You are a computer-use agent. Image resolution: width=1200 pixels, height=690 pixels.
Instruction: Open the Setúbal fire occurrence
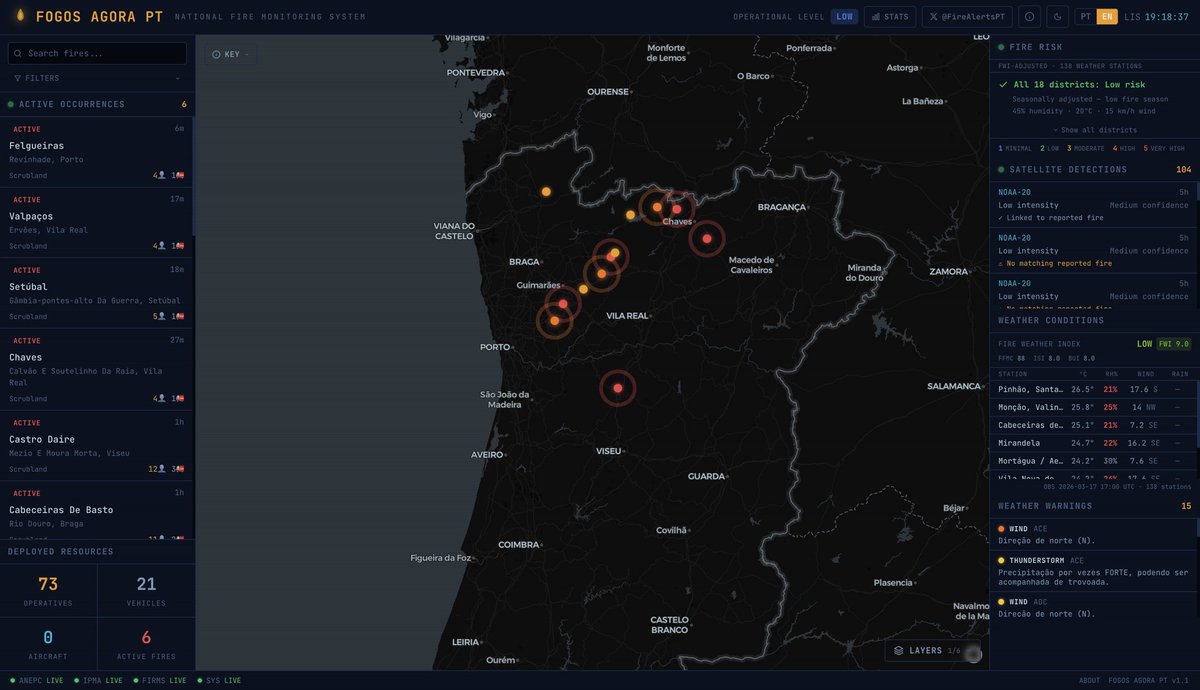(x=96, y=293)
